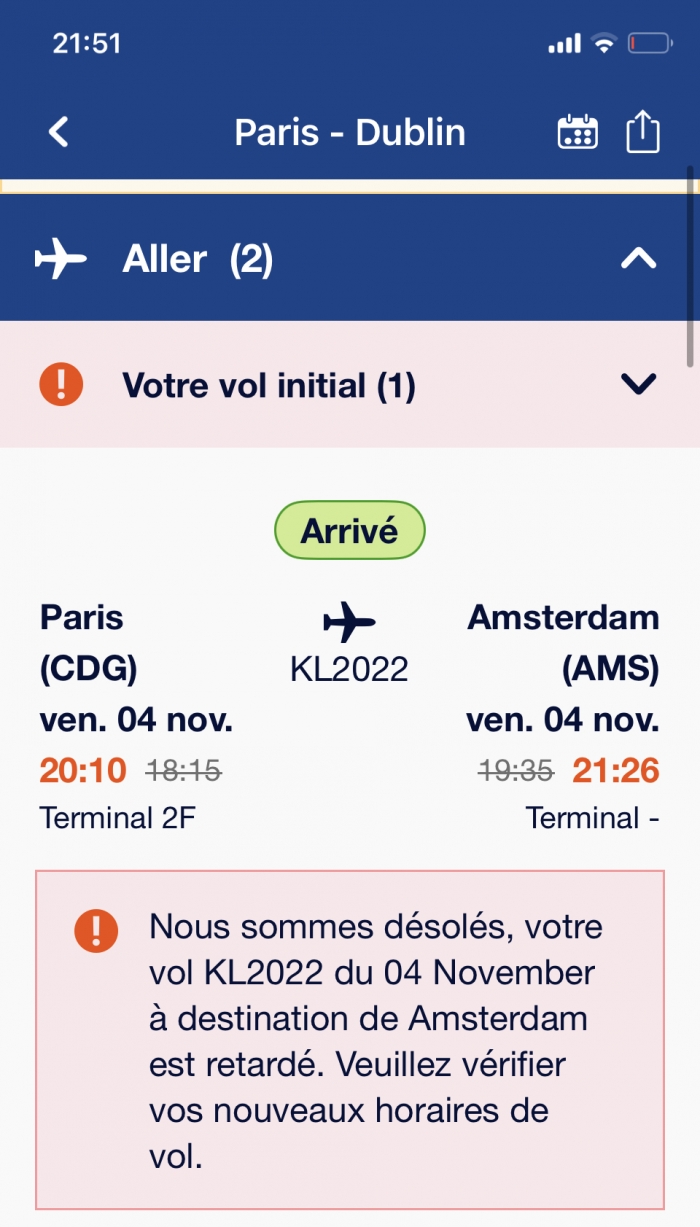The width and height of the screenshot is (700, 1227).
Task: Expand the Votre vol initial (1) chevron
Action: [x=639, y=385]
